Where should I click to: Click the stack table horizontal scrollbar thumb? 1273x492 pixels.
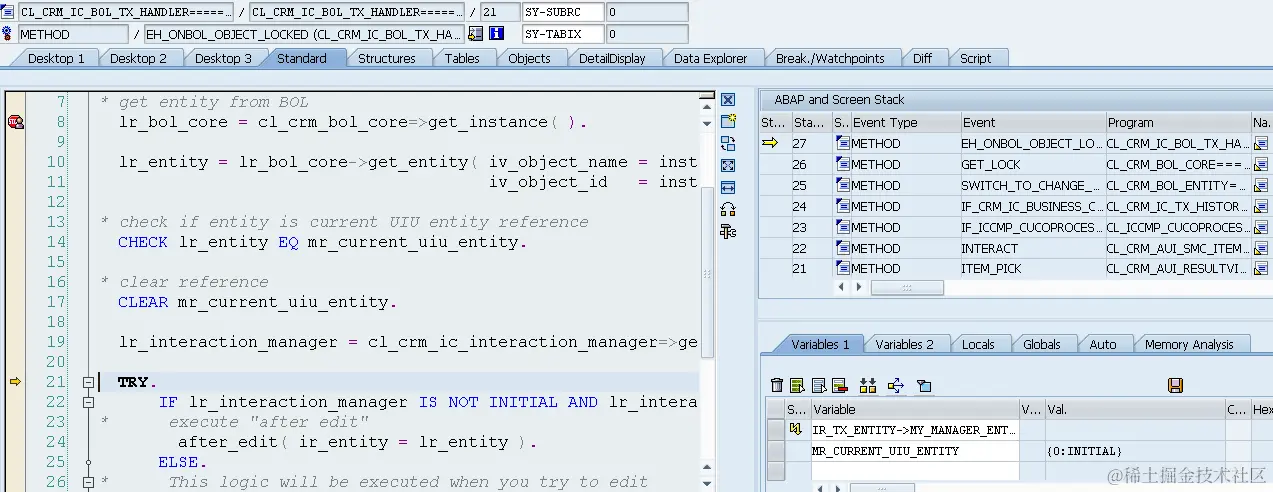(x=907, y=287)
